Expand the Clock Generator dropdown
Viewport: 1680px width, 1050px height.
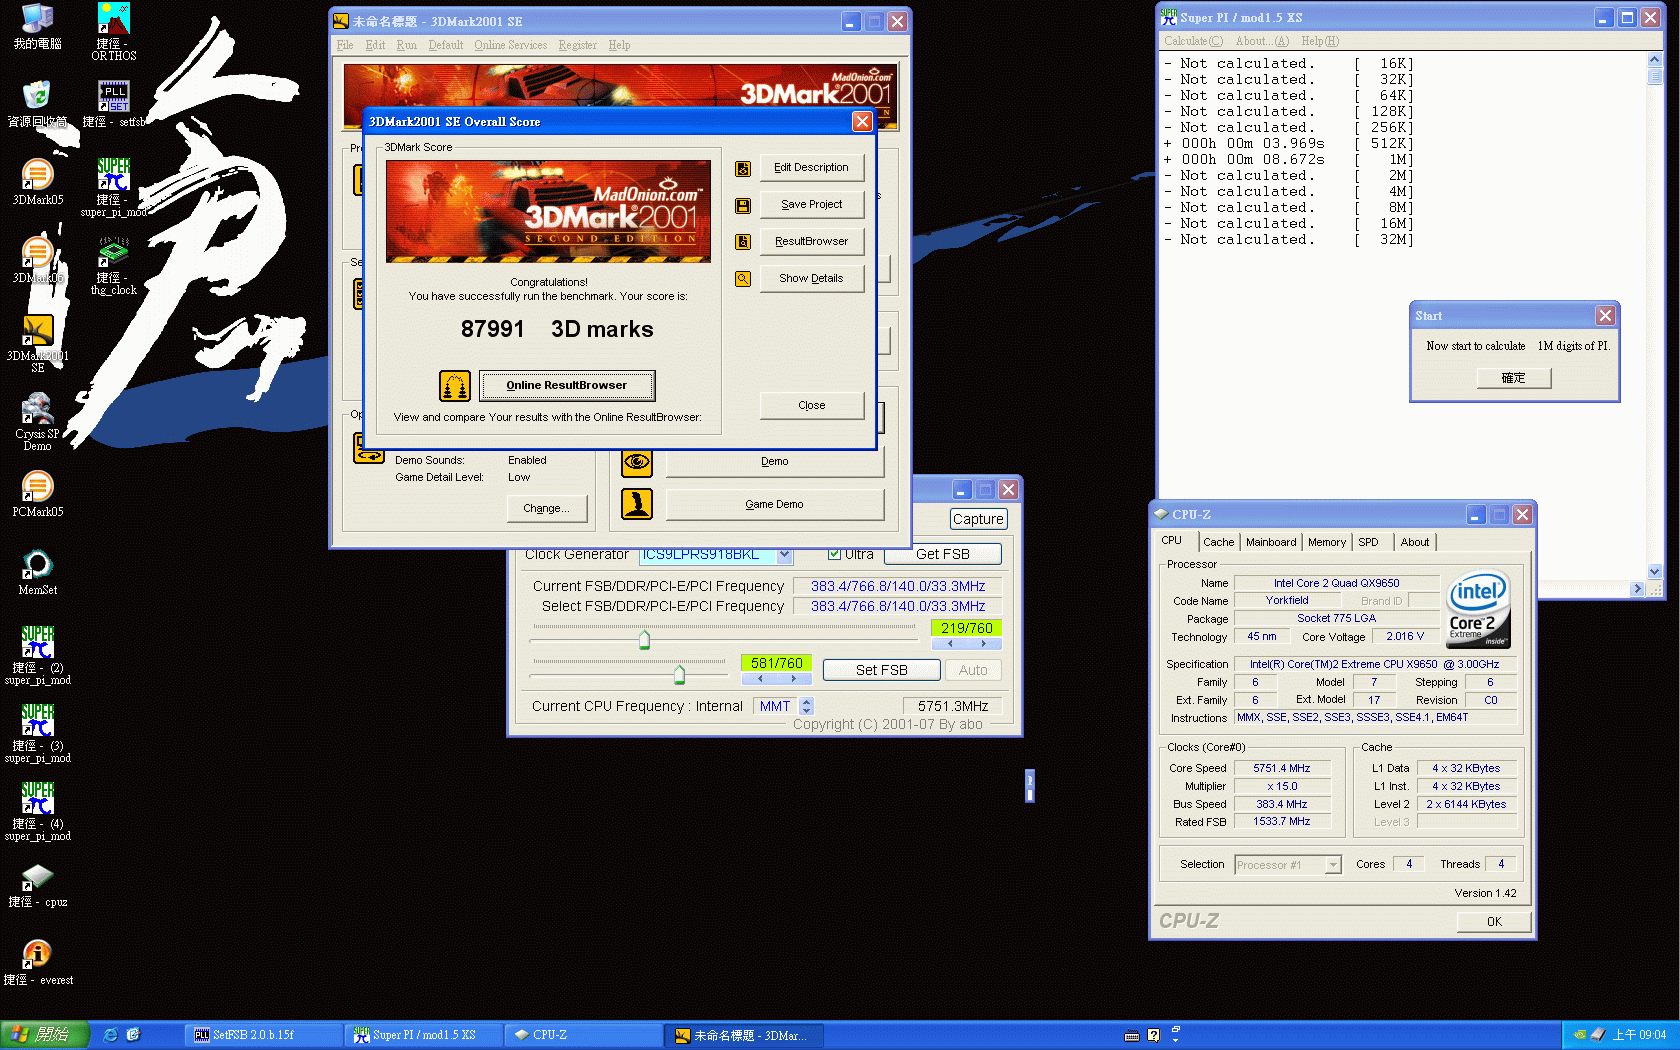pyautogui.click(x=785, y=554)
